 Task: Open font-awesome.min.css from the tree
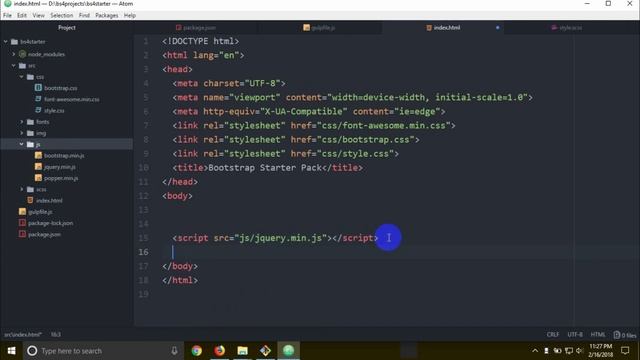click(x=71, y=99)
